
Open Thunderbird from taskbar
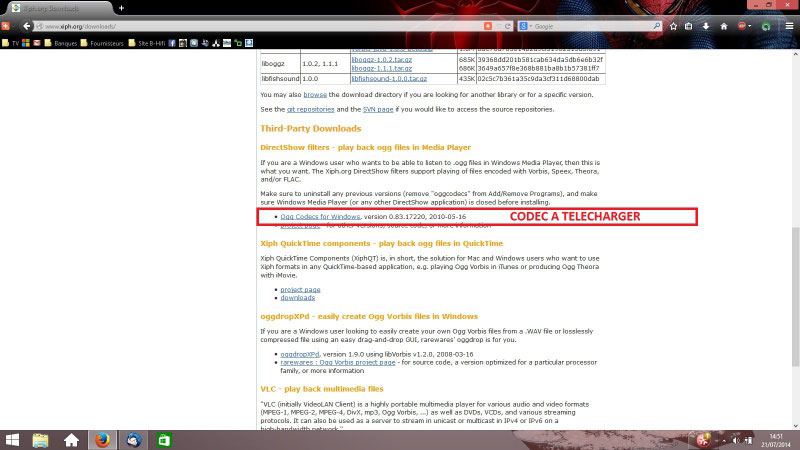pos(134,440)
